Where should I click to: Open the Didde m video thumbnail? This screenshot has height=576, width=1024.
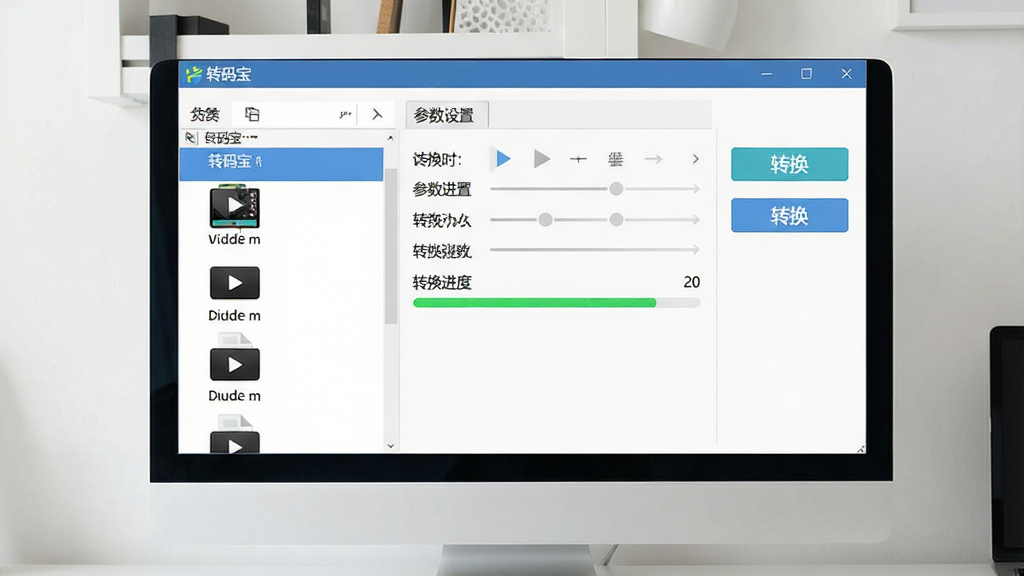point(234,283)
